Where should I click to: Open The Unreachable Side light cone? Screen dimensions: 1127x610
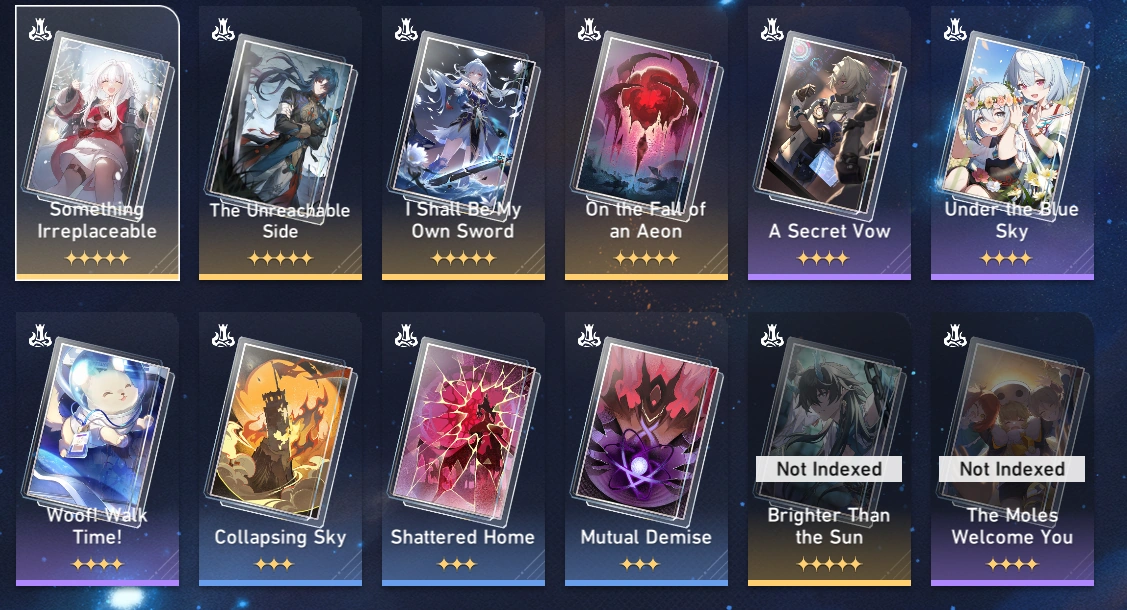tap(280, 143)
